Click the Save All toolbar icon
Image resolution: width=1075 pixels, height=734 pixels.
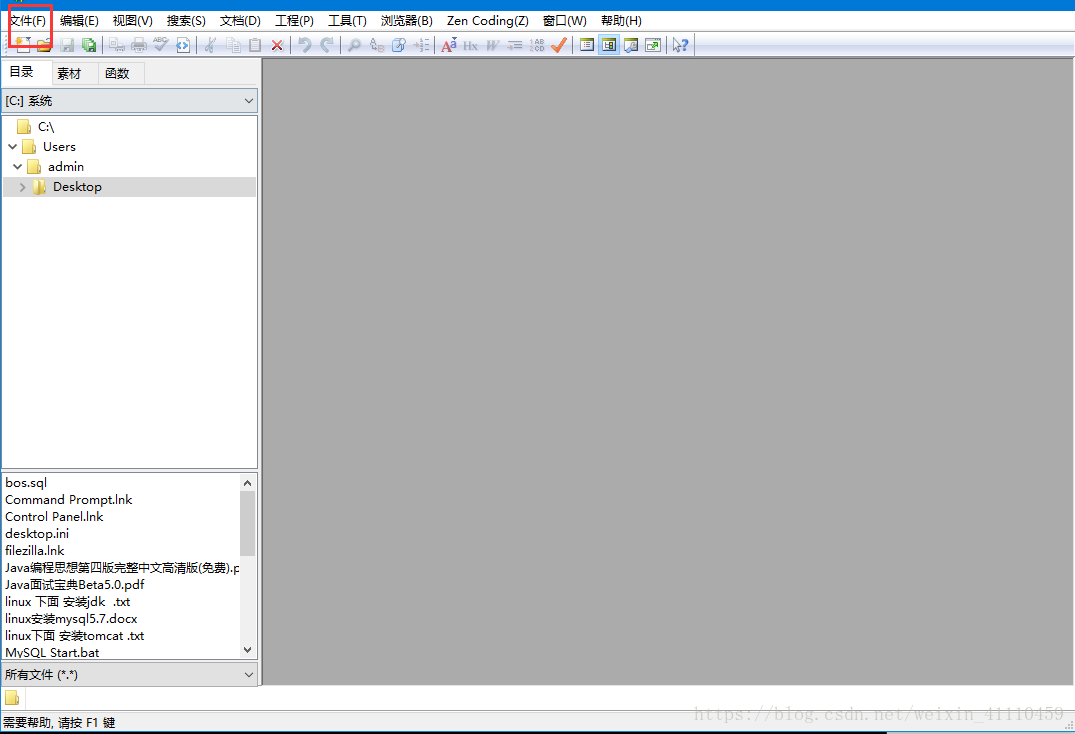89,45
